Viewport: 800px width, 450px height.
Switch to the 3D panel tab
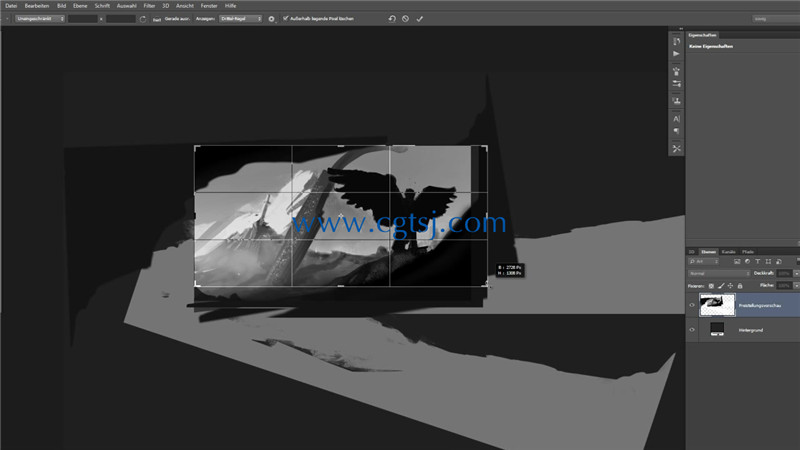coord(692,252)
